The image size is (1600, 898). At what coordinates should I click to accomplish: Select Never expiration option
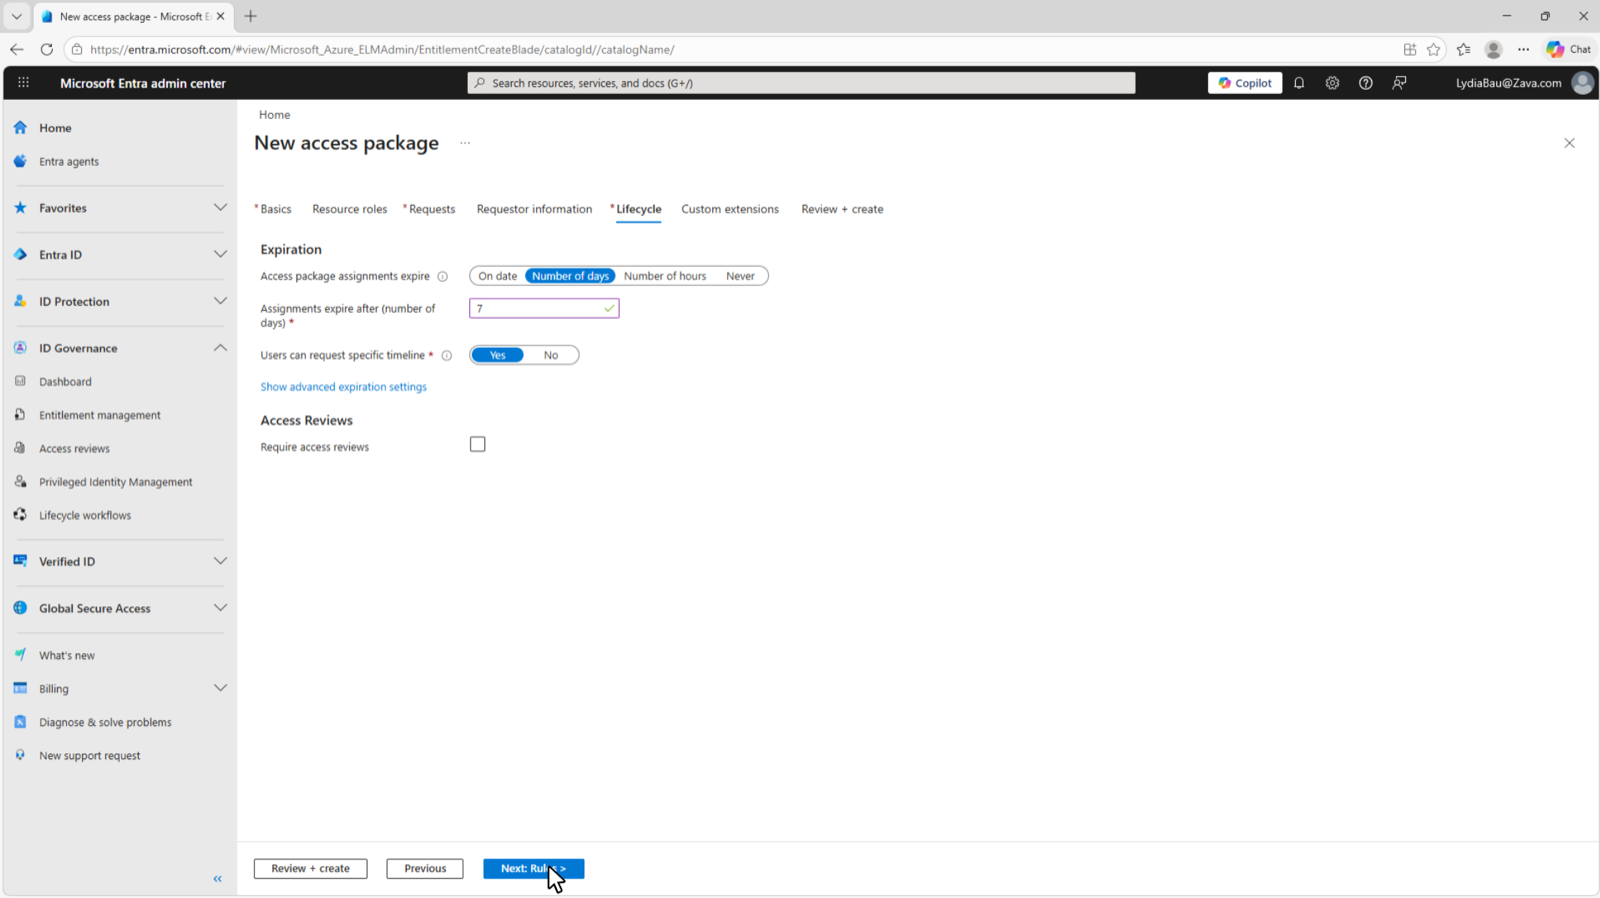click(740, 276)
